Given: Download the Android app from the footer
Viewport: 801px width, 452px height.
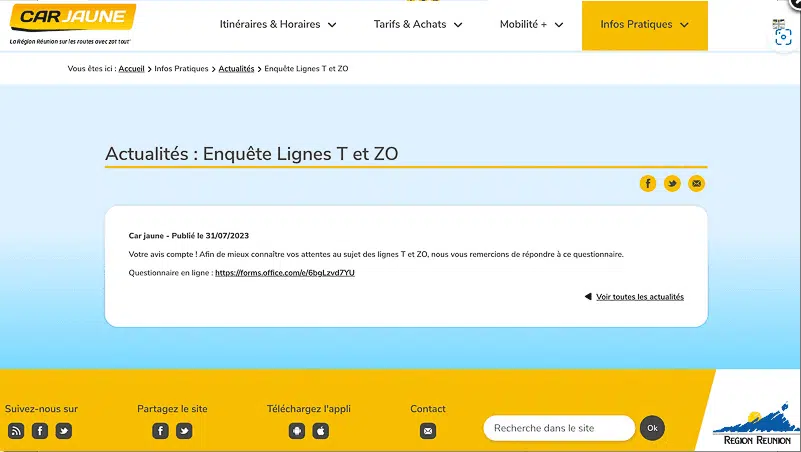Looking at the screenshot, I should 297,431.
